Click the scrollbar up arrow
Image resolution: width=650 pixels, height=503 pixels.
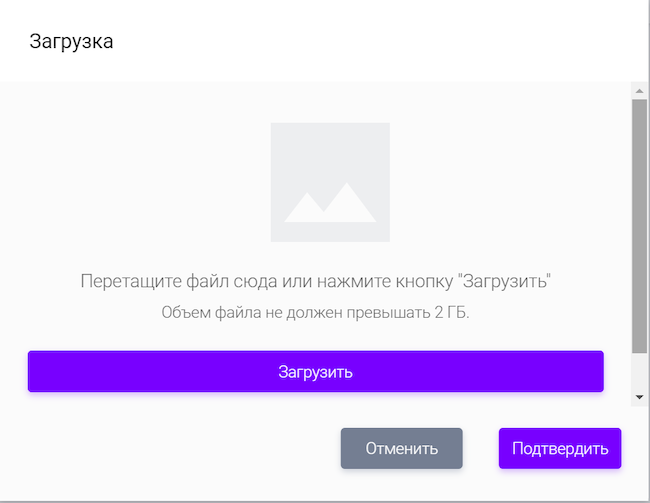coord(639,91)
